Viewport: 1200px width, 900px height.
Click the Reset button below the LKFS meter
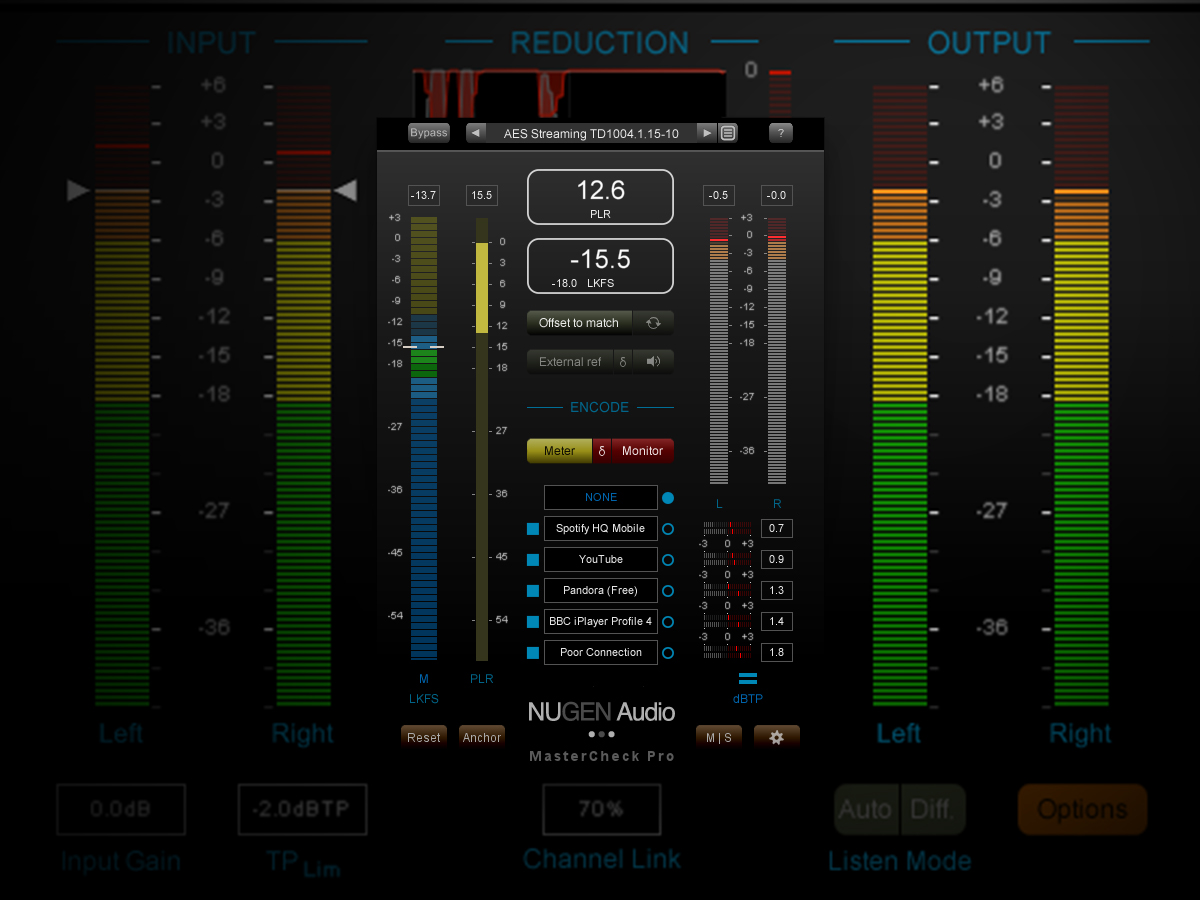click(423, 736)
